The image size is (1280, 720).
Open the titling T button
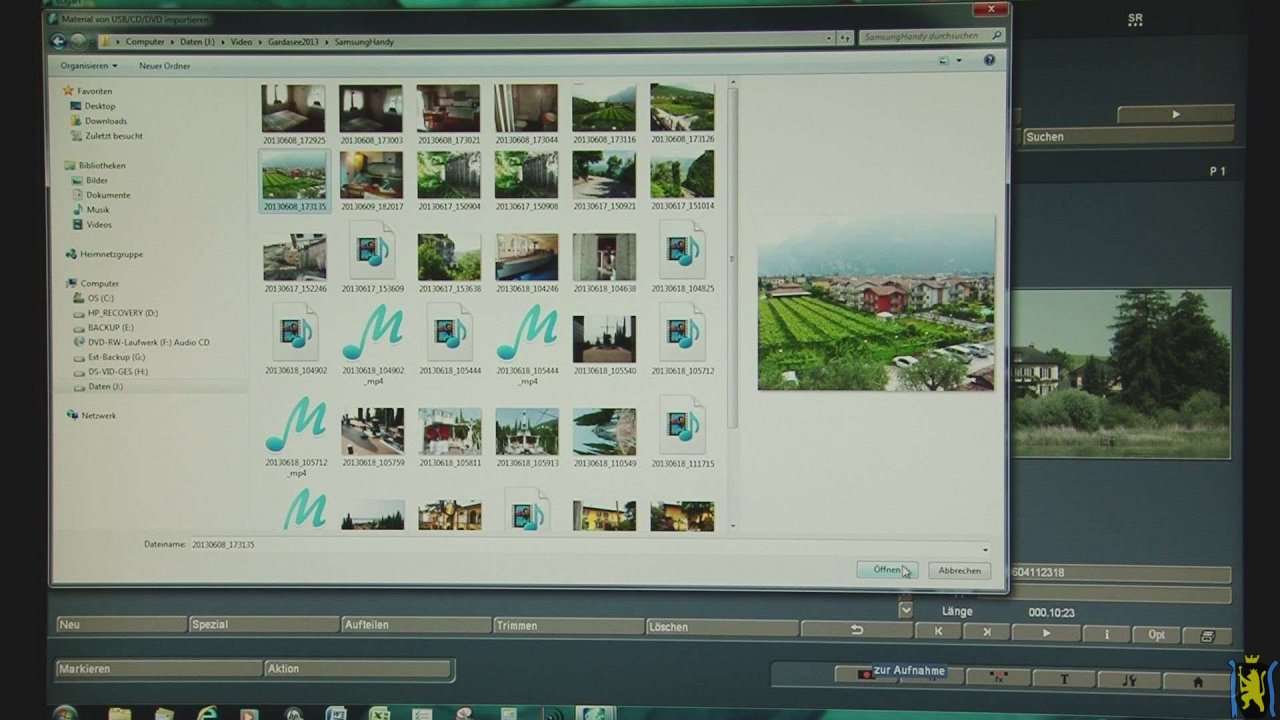click(x=1064, y=680)
